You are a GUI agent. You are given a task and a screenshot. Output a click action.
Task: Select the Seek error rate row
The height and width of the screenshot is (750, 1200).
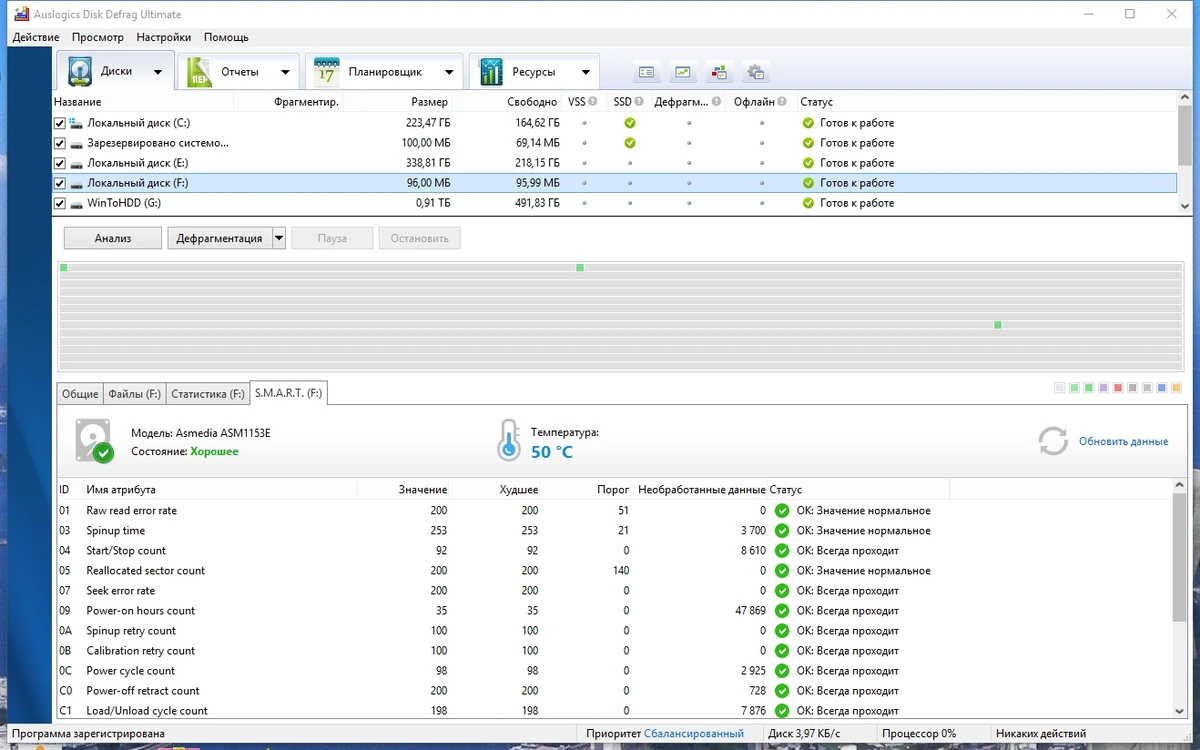coord(615,591)
